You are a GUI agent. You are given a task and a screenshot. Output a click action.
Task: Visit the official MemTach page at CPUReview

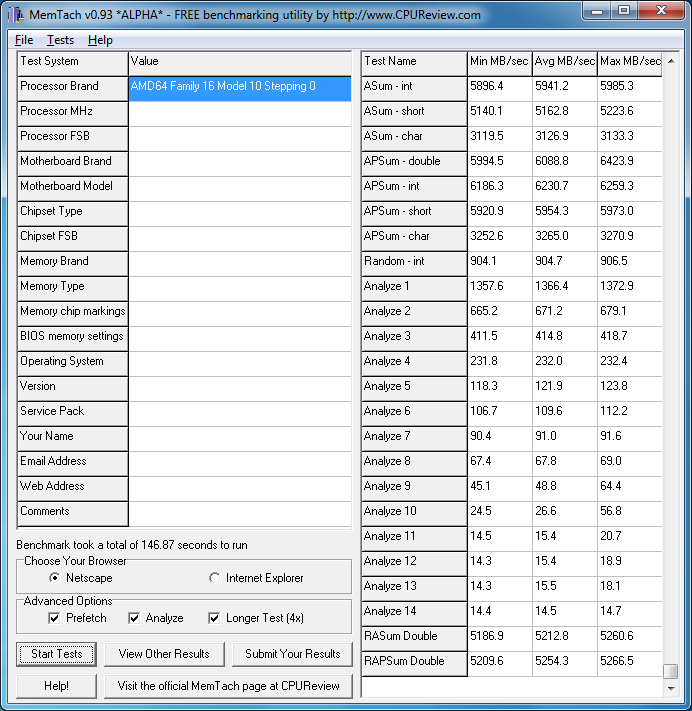pyautogui.click(x=229, y=686)
